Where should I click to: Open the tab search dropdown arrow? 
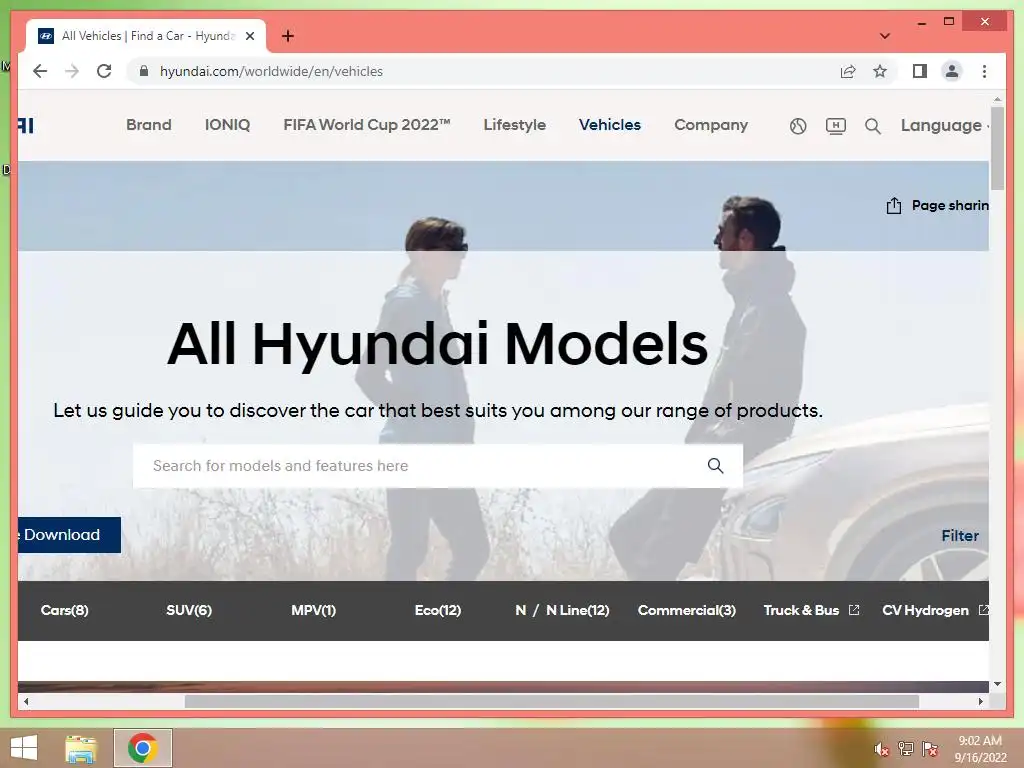point(884,36)
